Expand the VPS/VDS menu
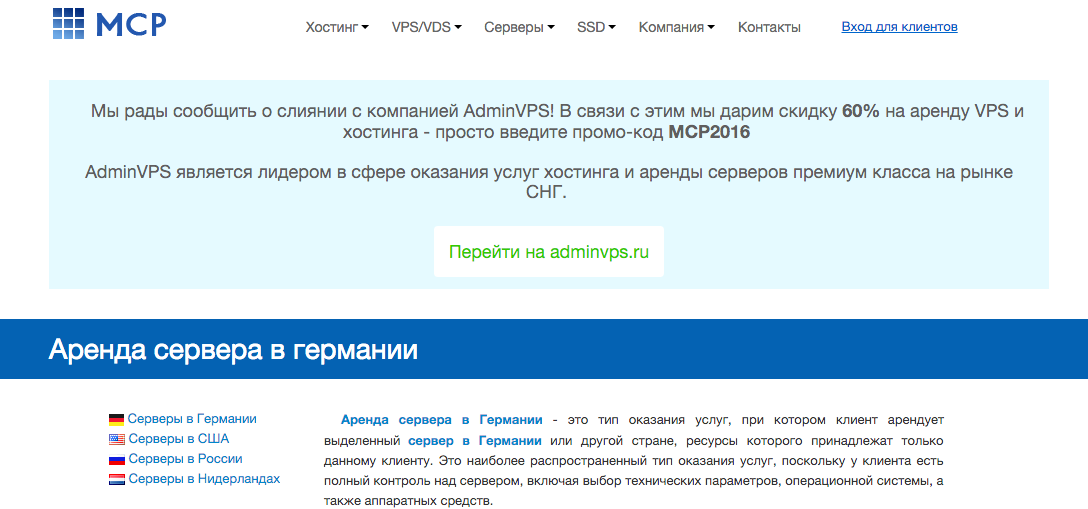The height and width of the screenshot is (509, 1088). pos(427,28)
